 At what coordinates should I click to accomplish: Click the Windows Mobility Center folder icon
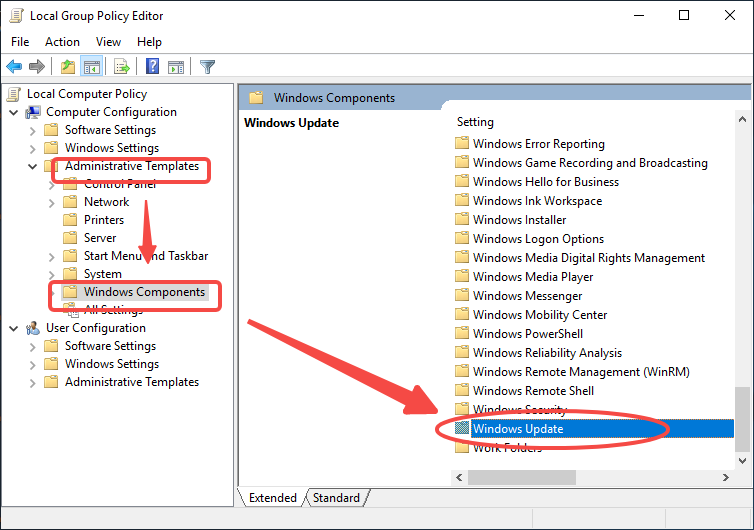coord(462,314)
